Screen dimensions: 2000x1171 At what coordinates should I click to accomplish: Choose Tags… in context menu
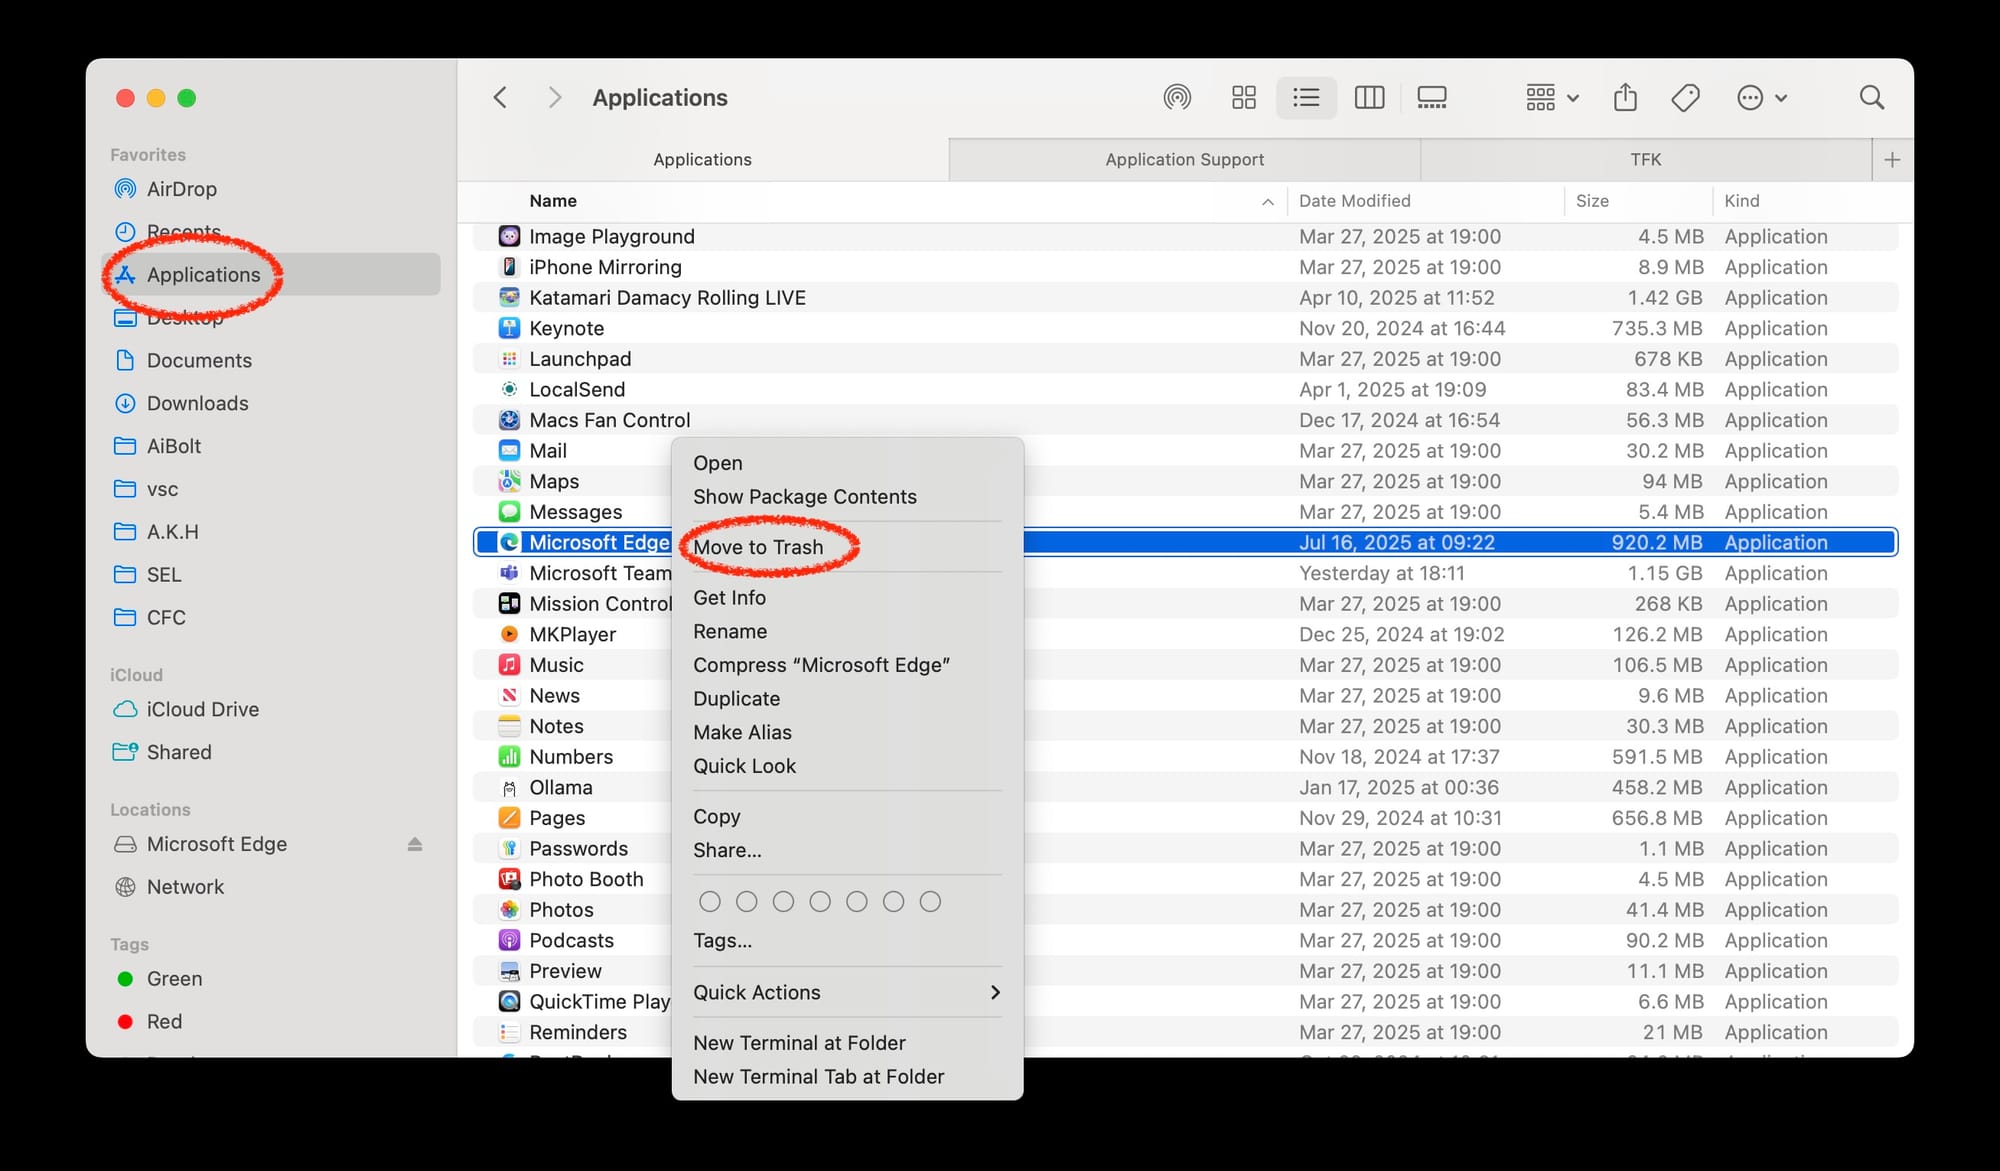click(722, 941)
